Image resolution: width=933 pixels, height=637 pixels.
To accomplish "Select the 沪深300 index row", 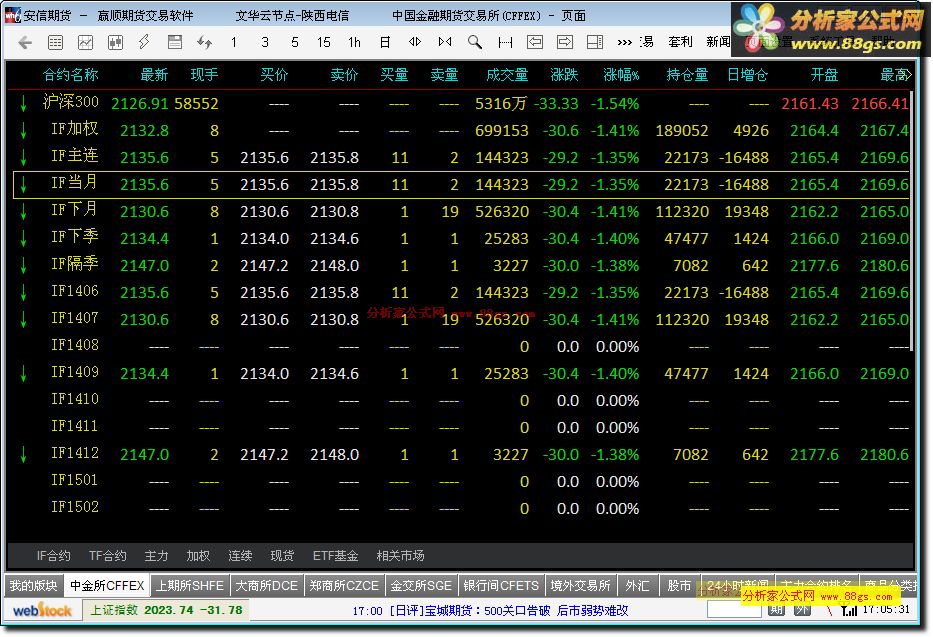I will [461, 103].
